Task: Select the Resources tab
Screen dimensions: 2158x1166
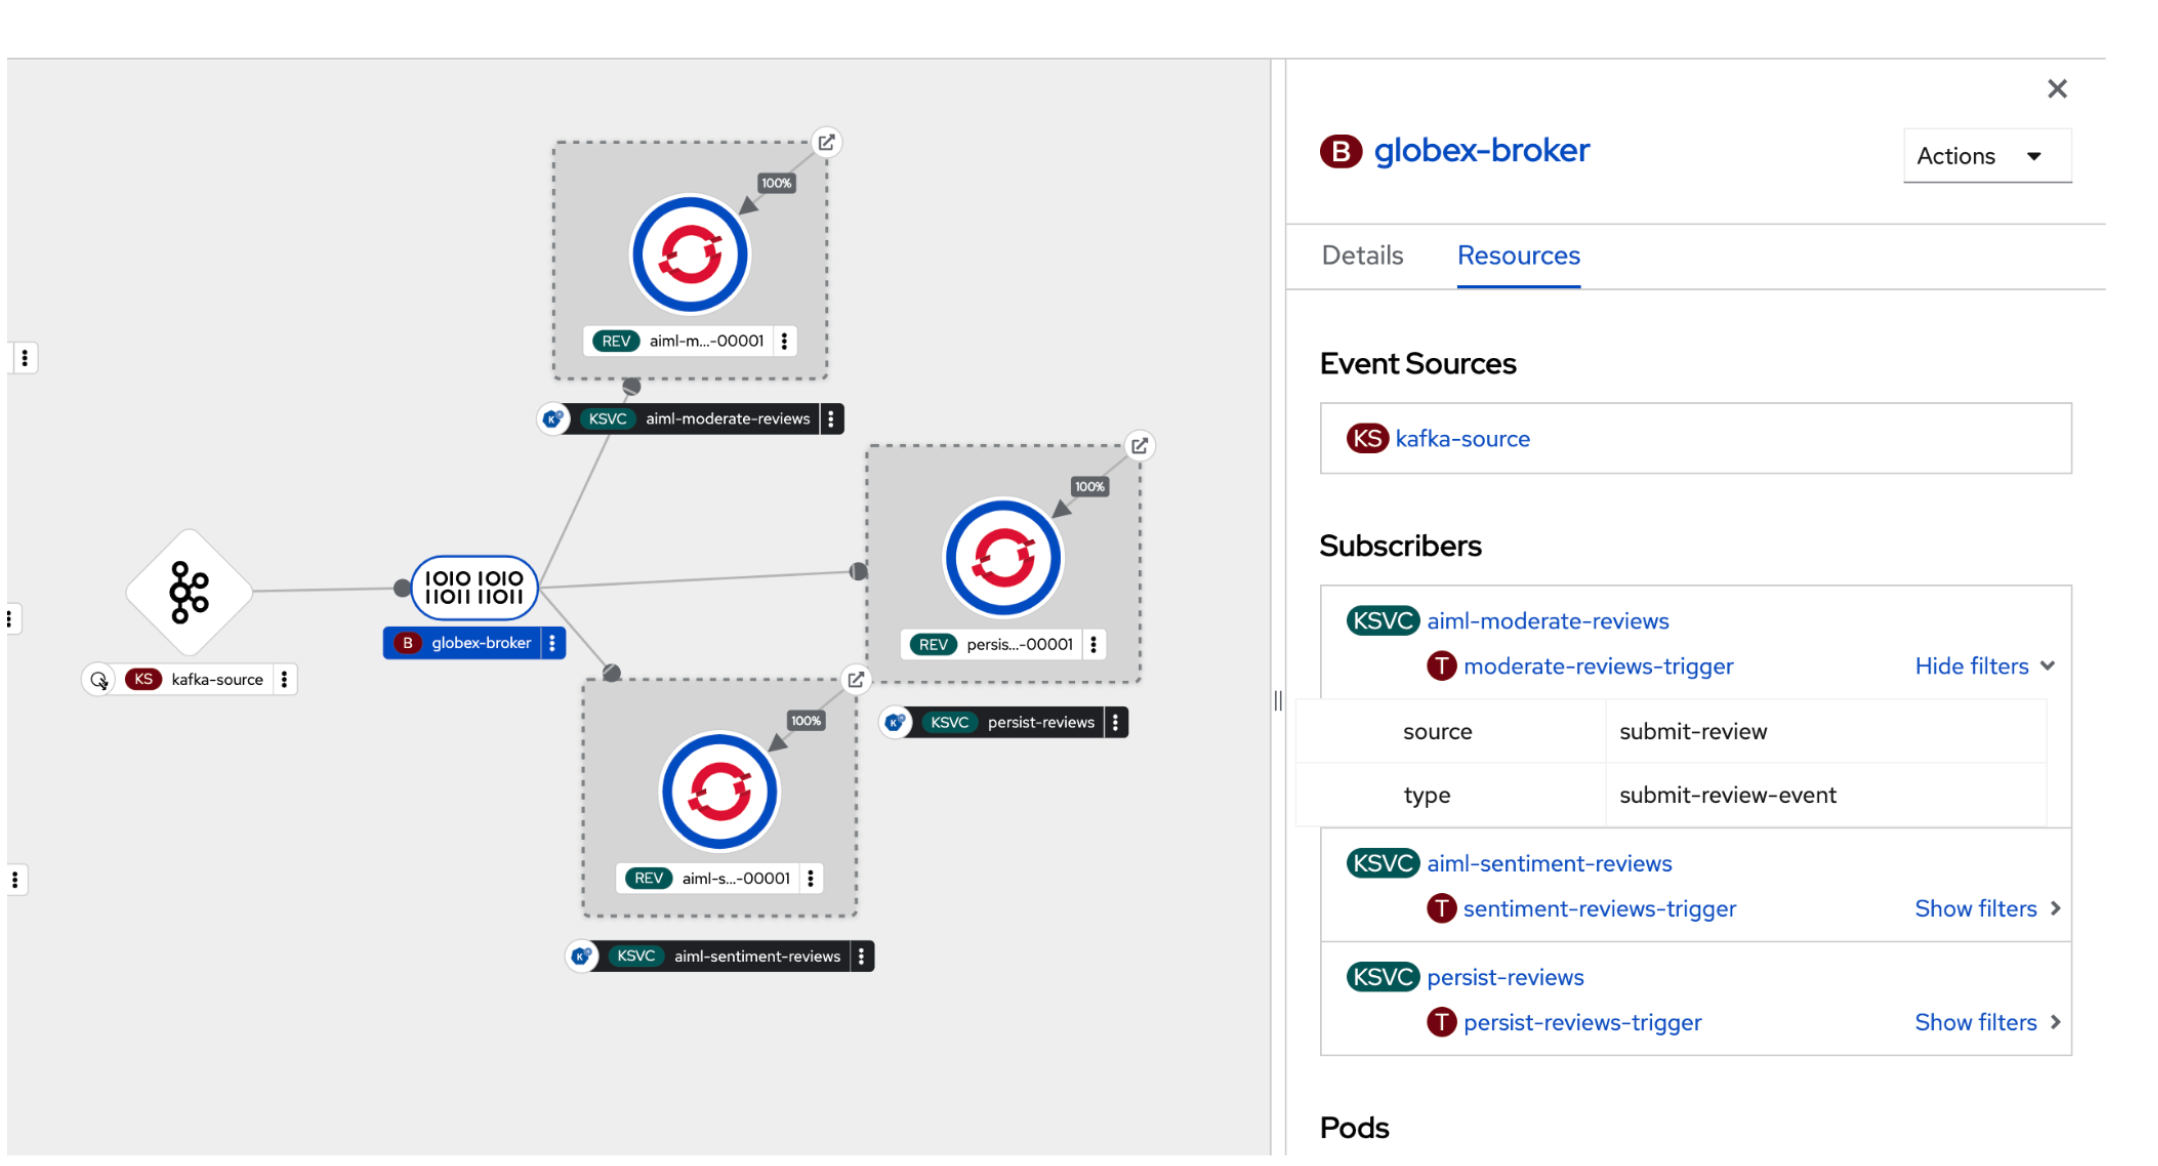Action: click(x=1518, y=258)
